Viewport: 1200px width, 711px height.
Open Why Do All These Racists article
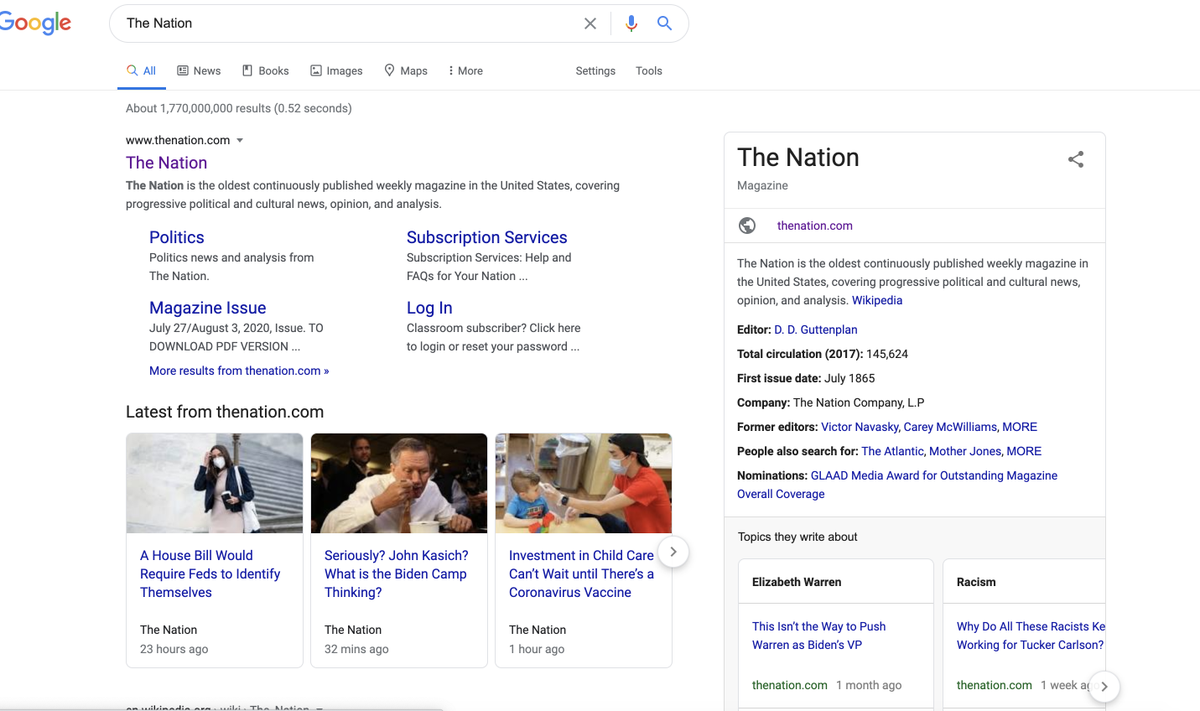pyautogui.click(x=1030, y=636)
